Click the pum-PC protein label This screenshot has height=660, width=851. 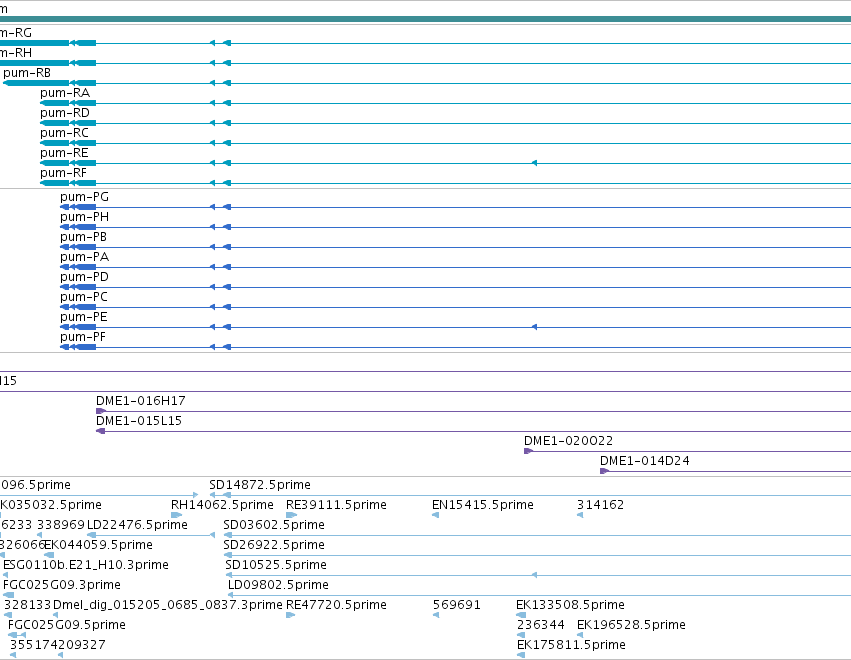(84, 297)
